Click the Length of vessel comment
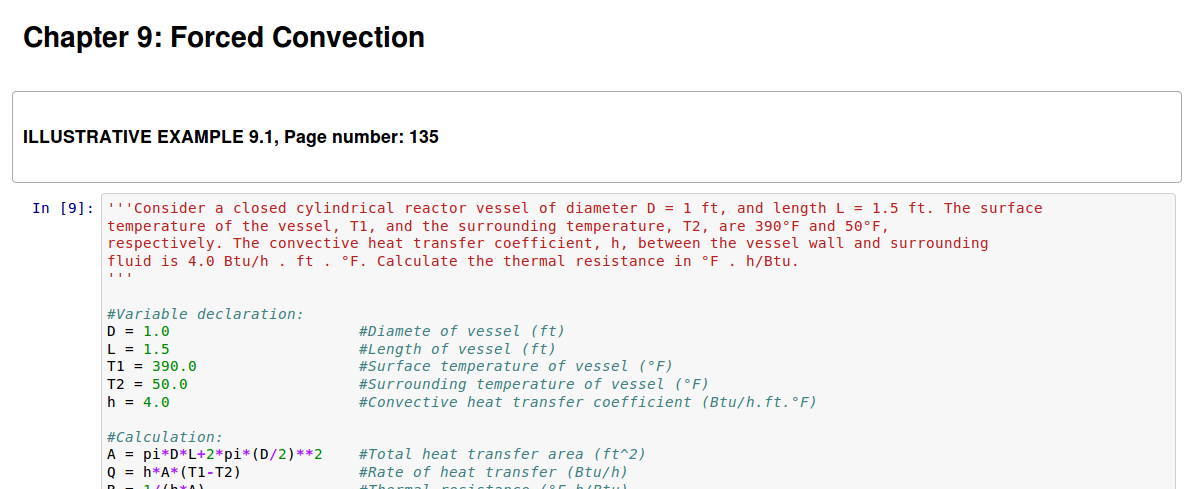The height and width of the screenshot is (489, 1186). tap(456, 349)
